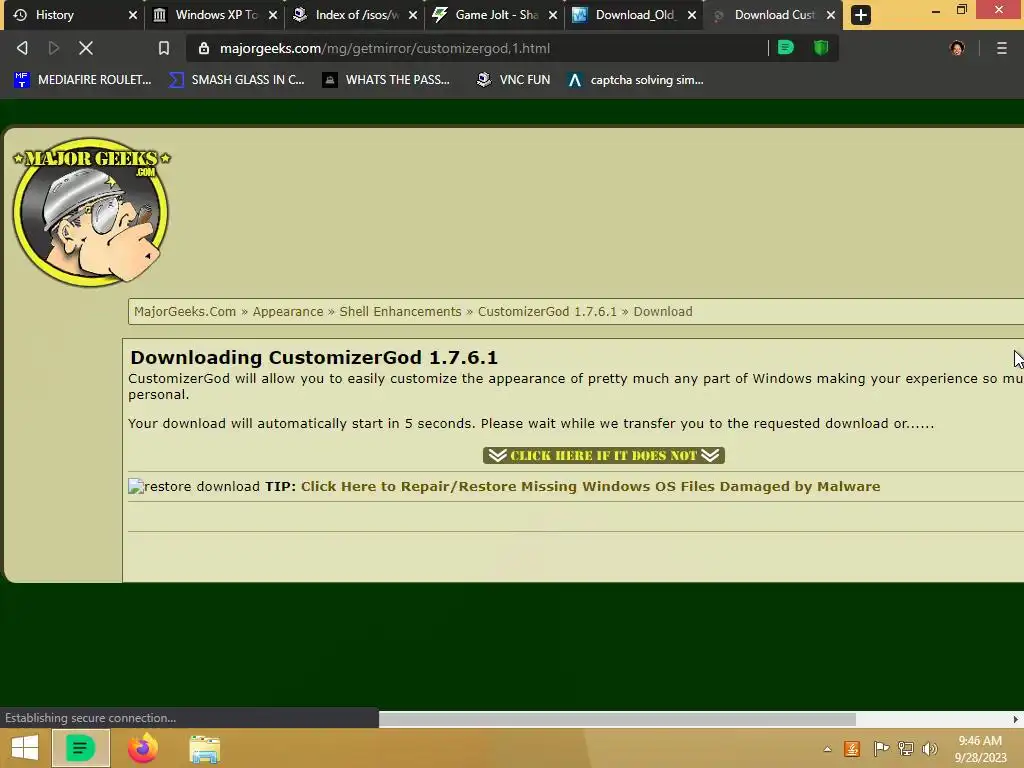Image resolution: width=1024 pixels, height=768 pixels.
Task: Stop loading the page with X button
Action: tap(86, 48)
